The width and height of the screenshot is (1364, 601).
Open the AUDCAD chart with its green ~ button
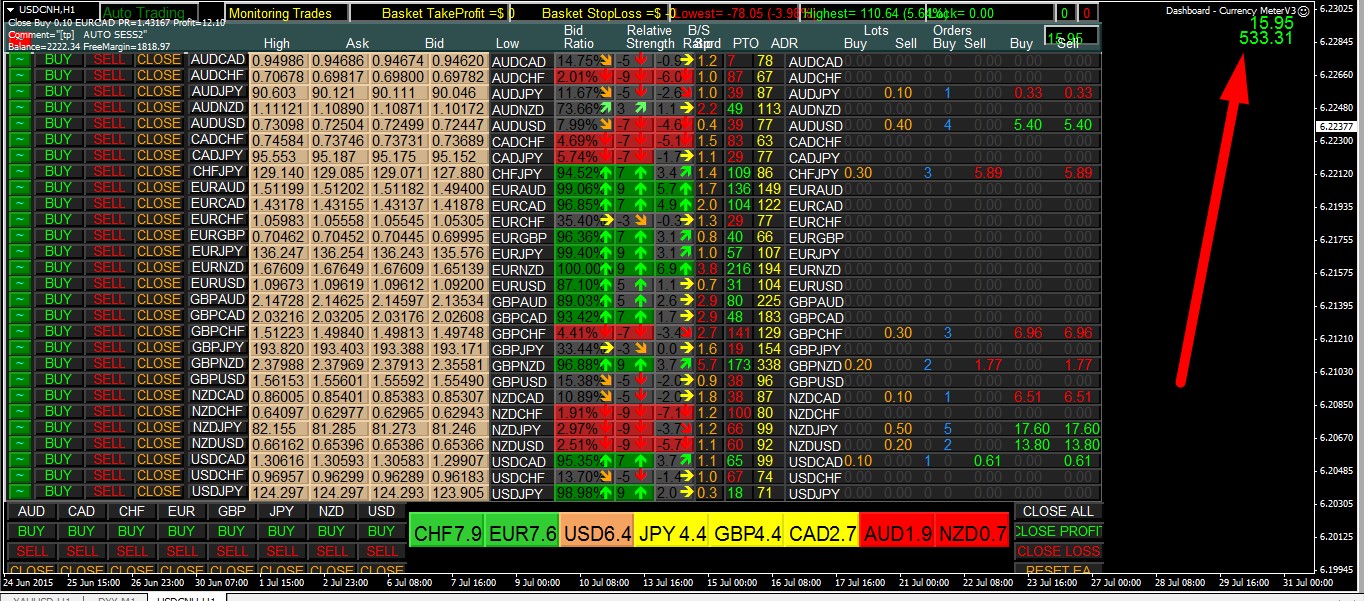coord(20,60)
